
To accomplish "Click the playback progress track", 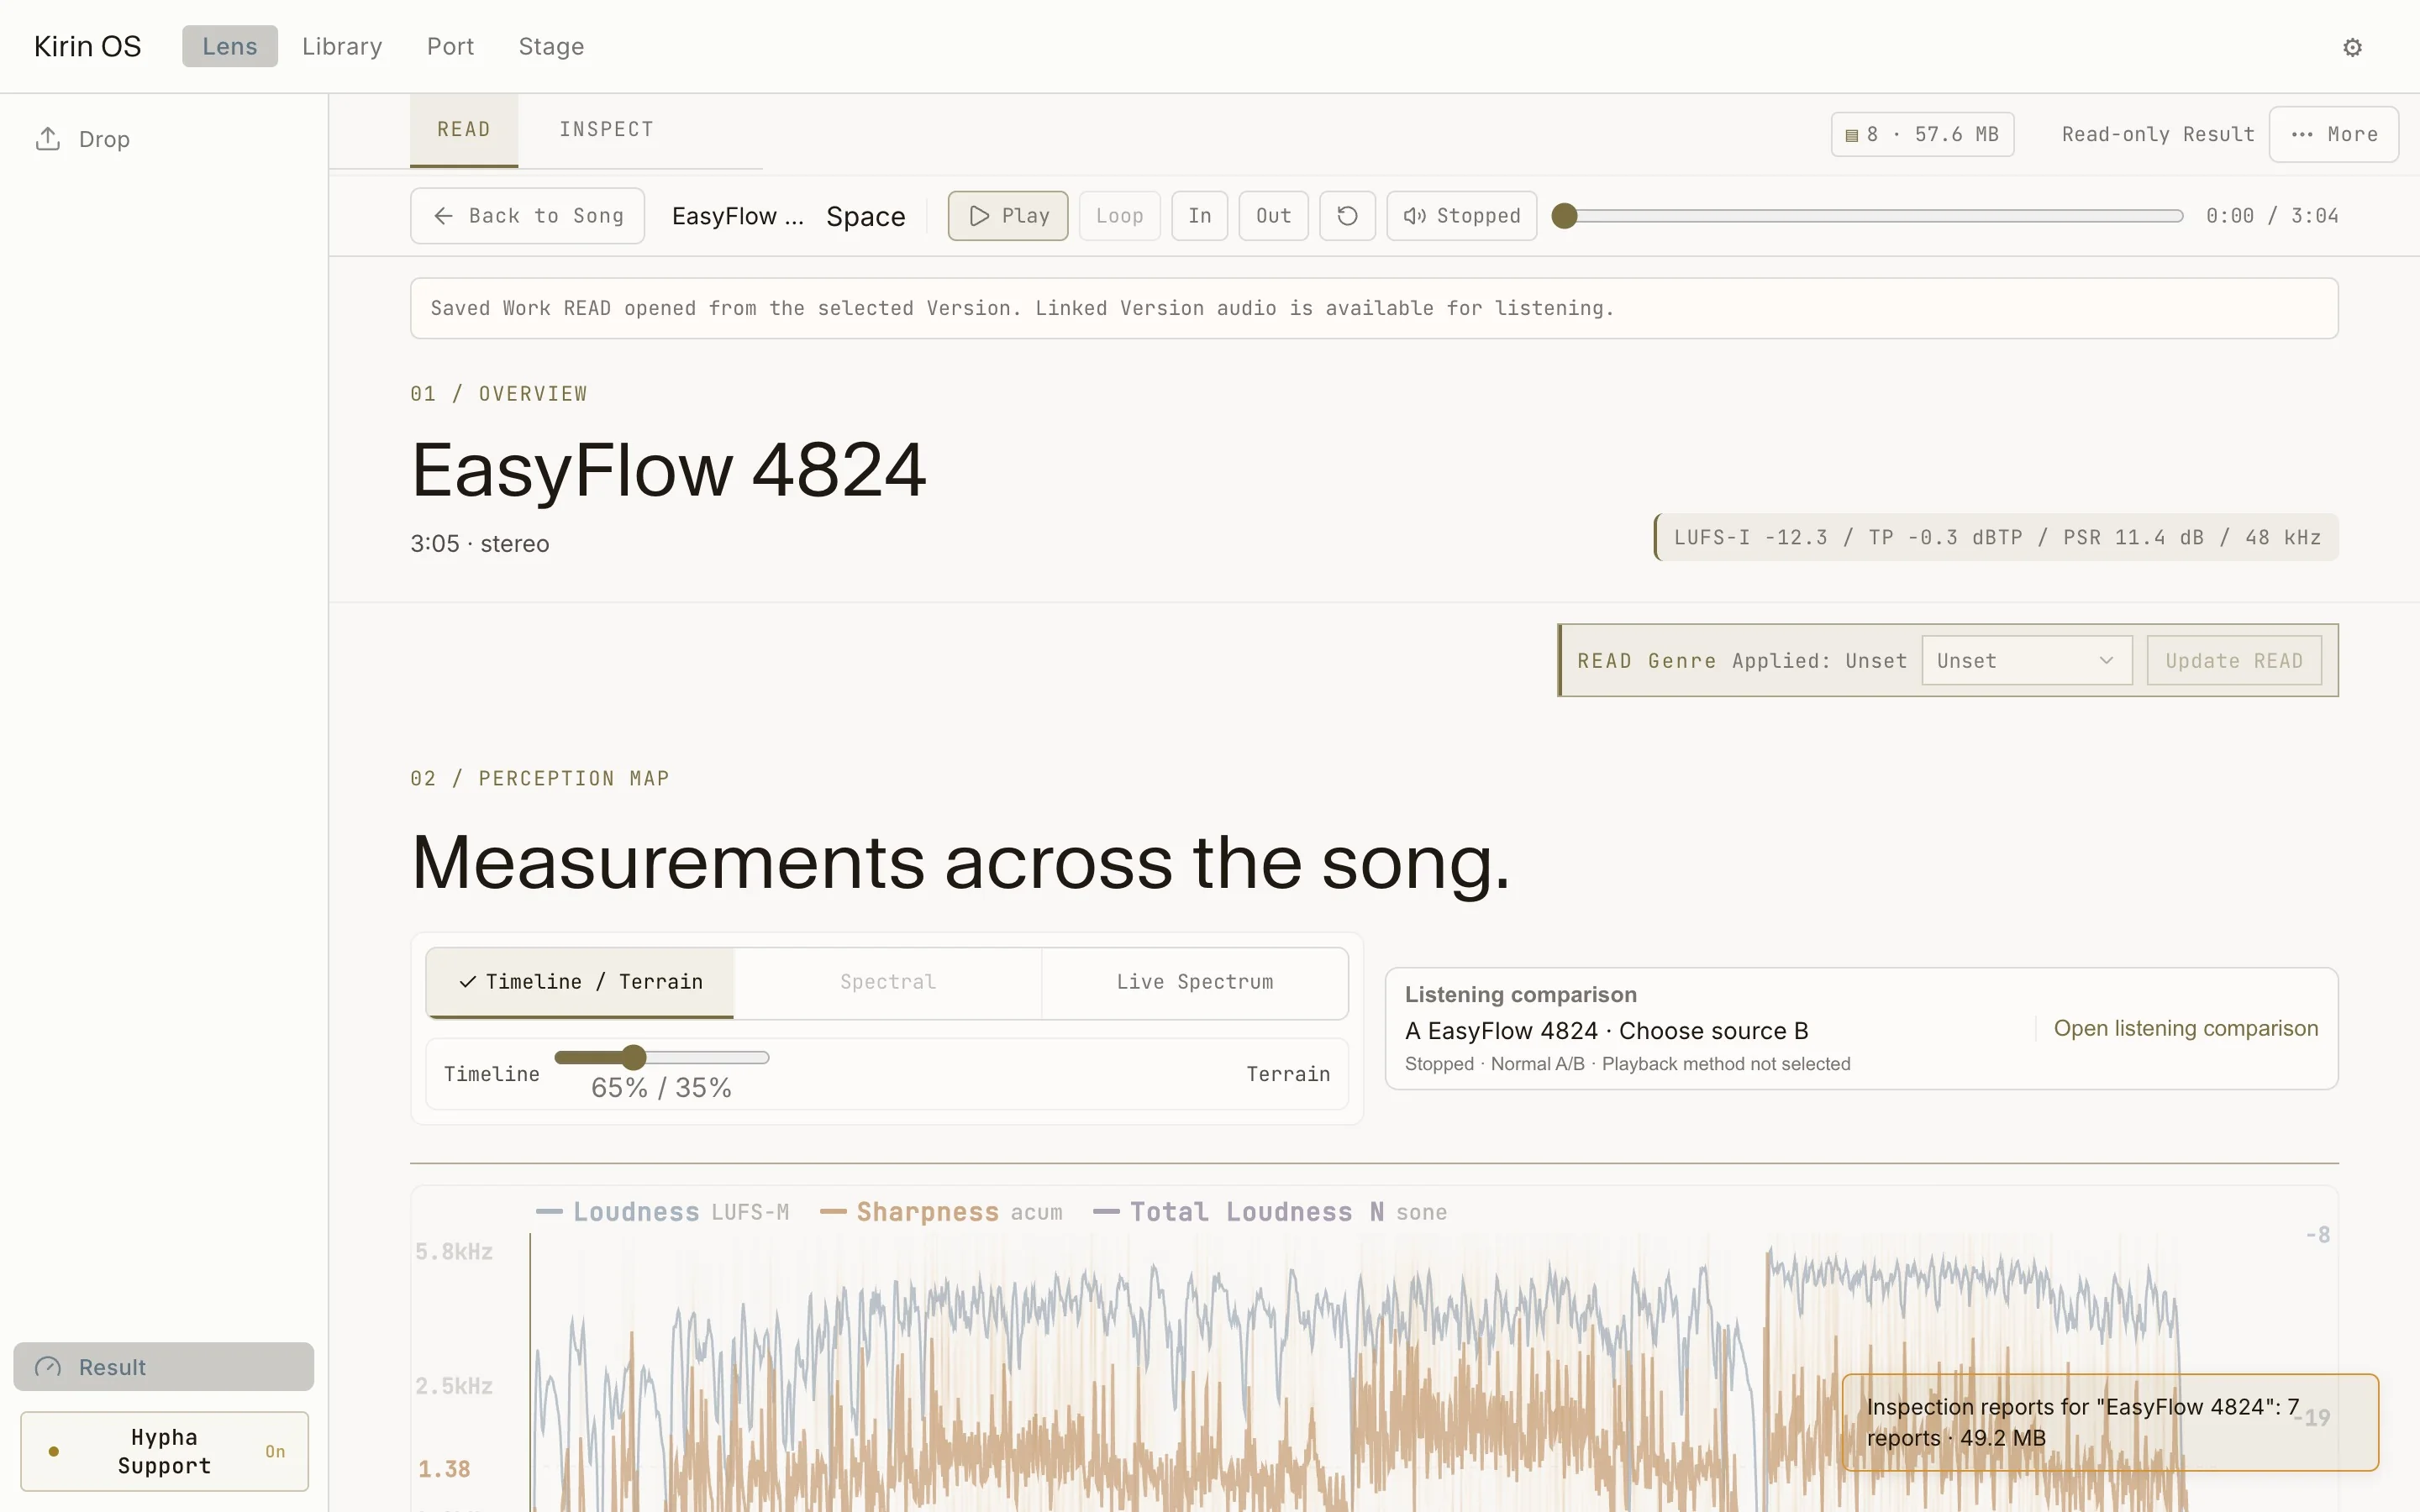I will coord(1867,216).
